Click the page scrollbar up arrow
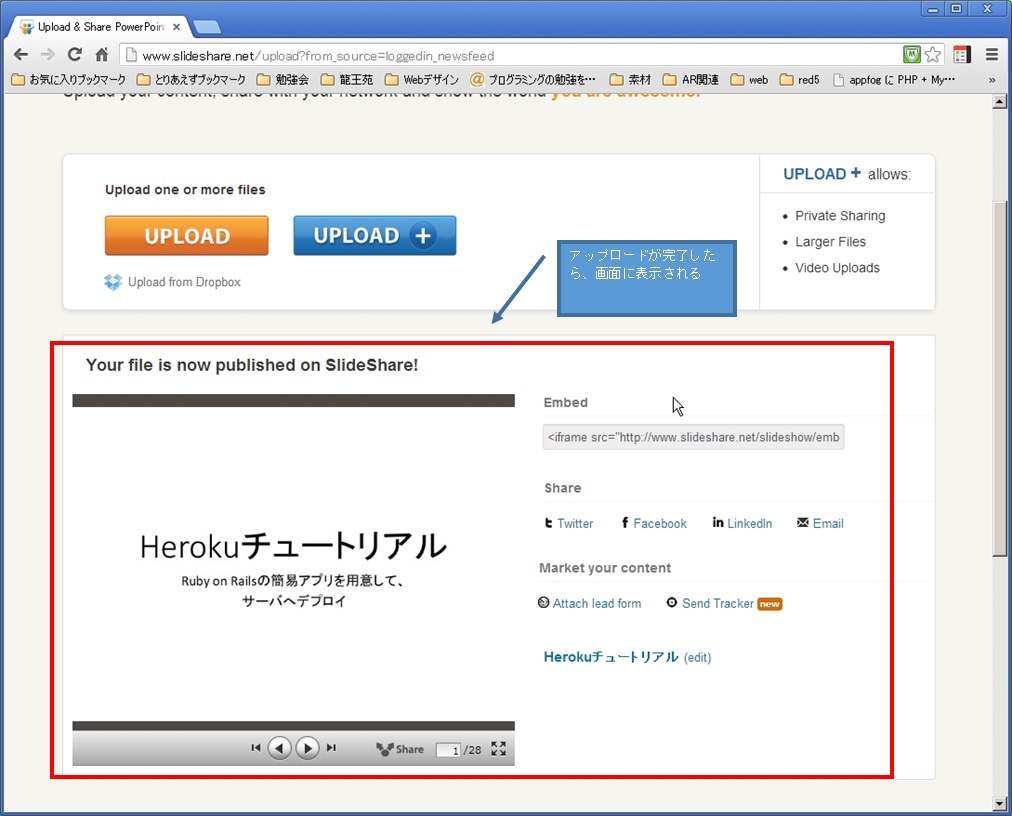This screenshot has width=1012, height=816. (999, 101)
